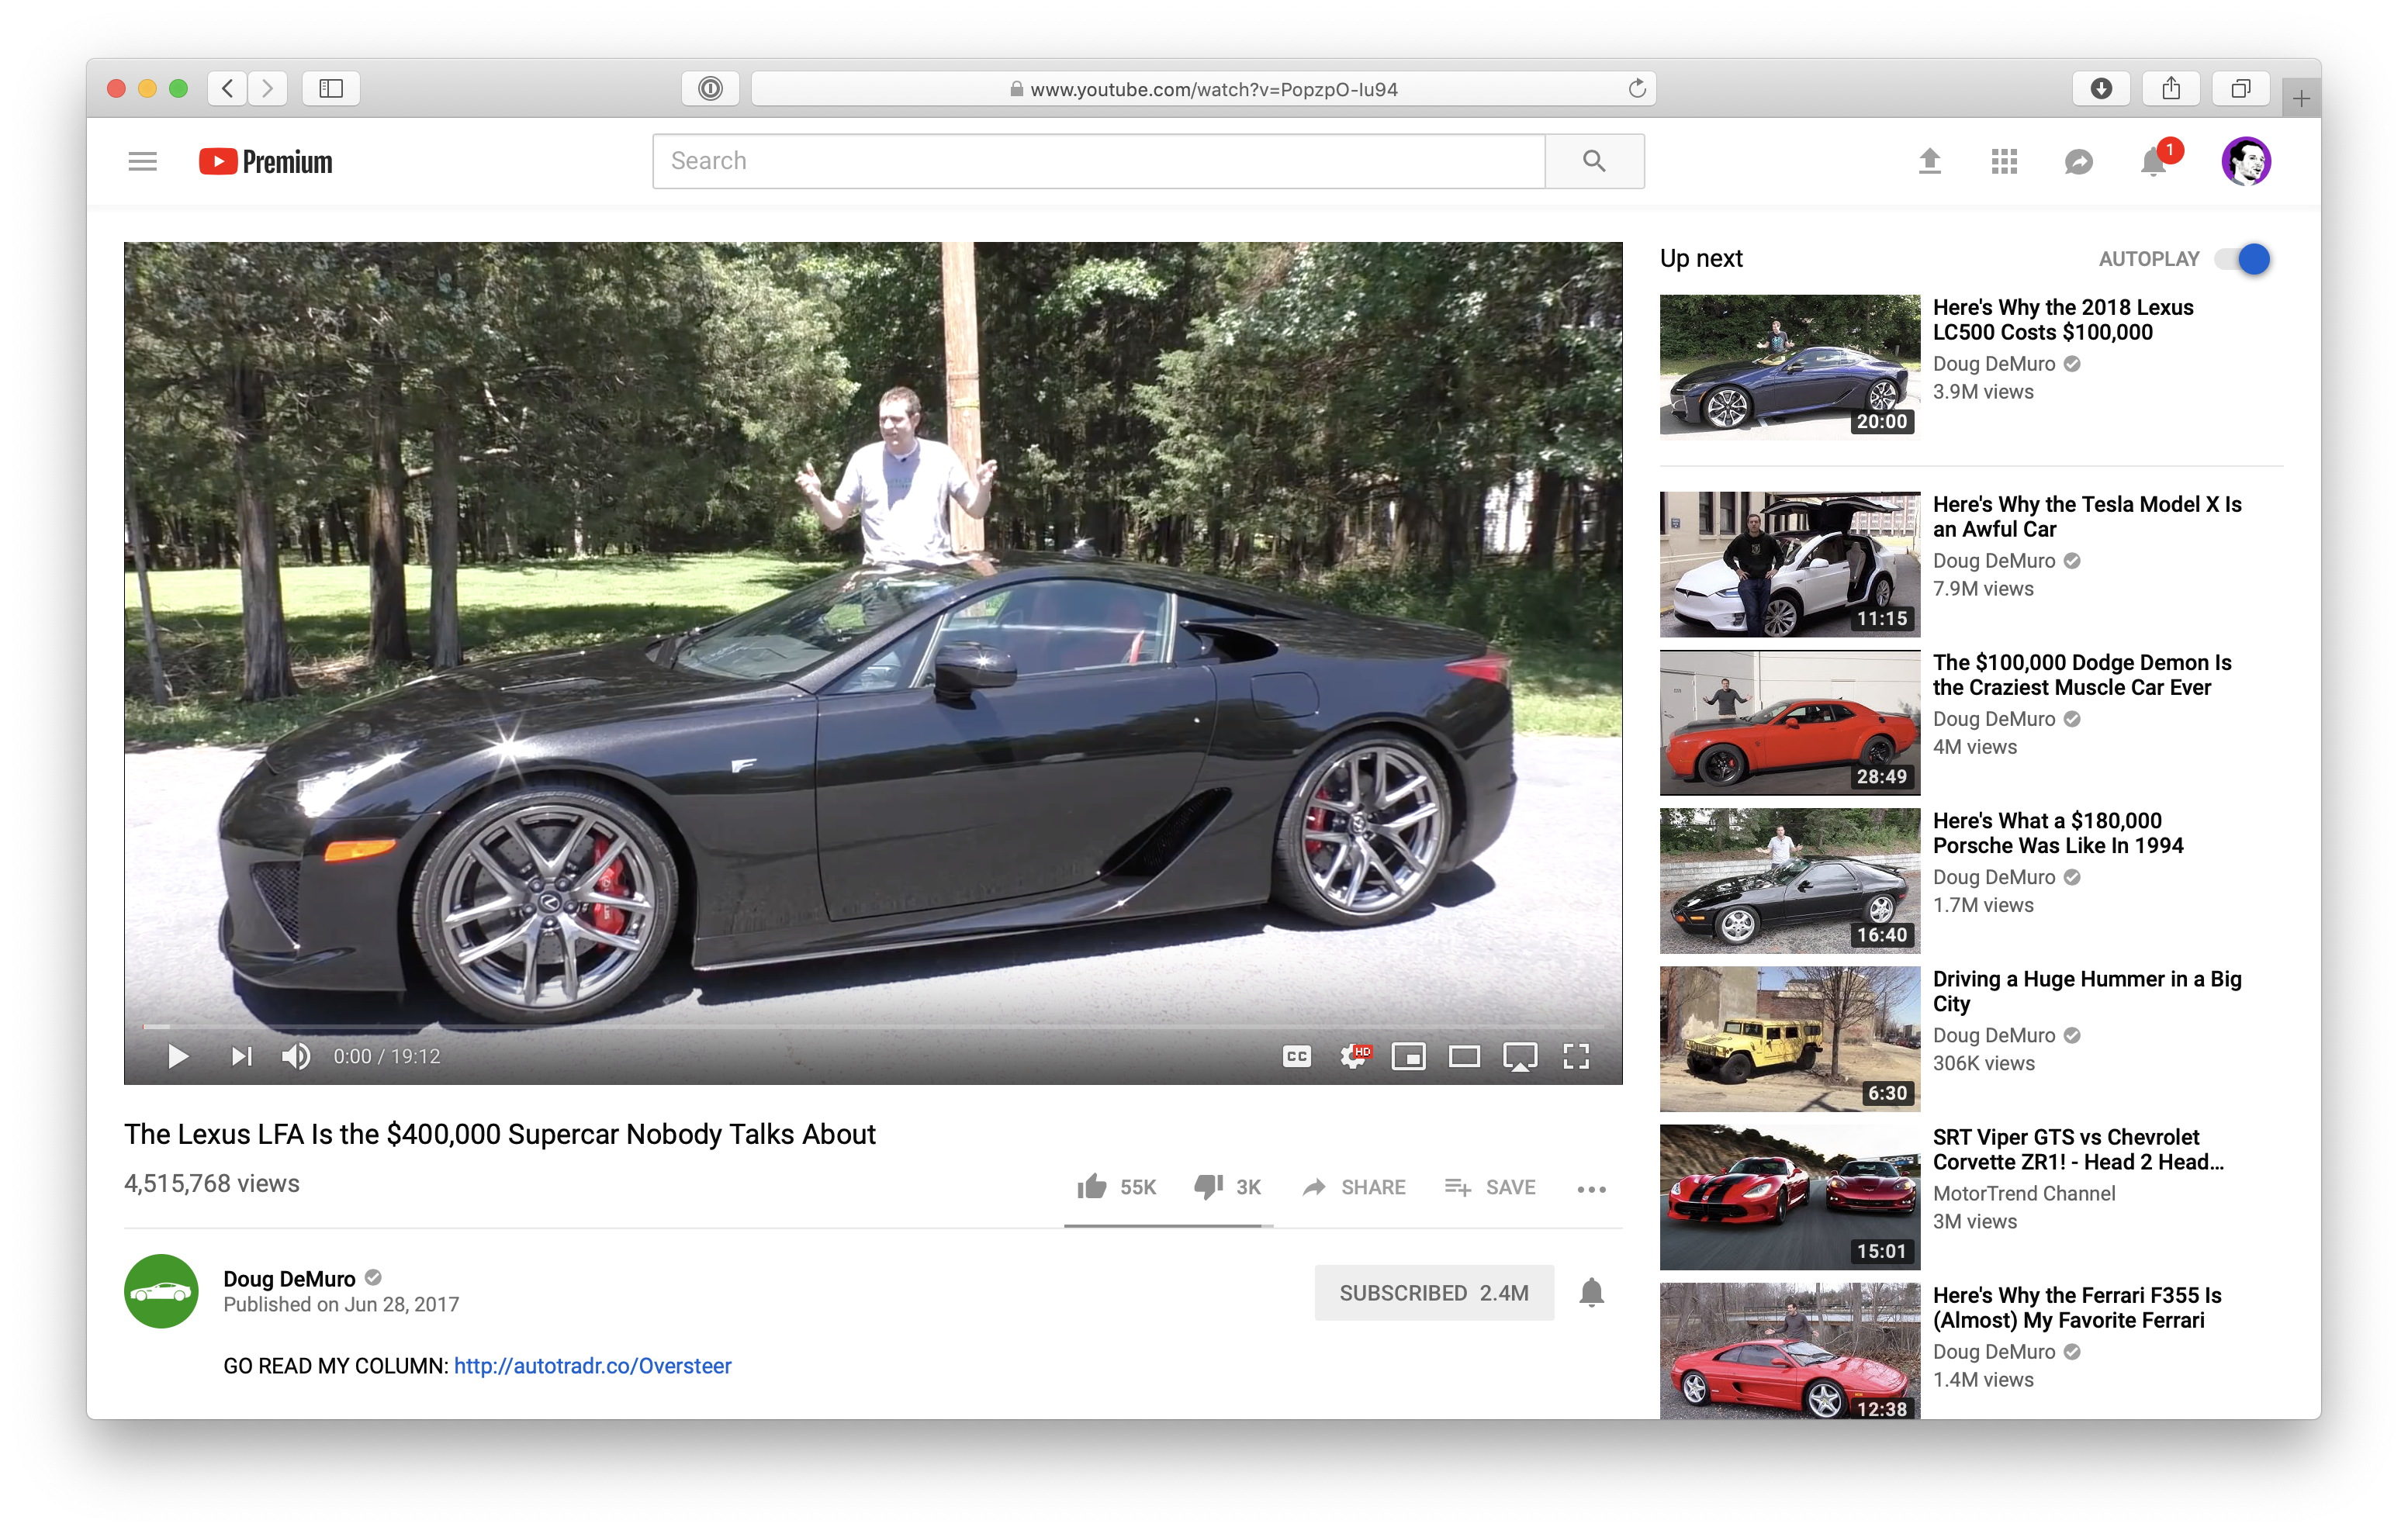Dislike the video thumbs down 3K
Screen dimensions: 2408x1534
1227,1187
